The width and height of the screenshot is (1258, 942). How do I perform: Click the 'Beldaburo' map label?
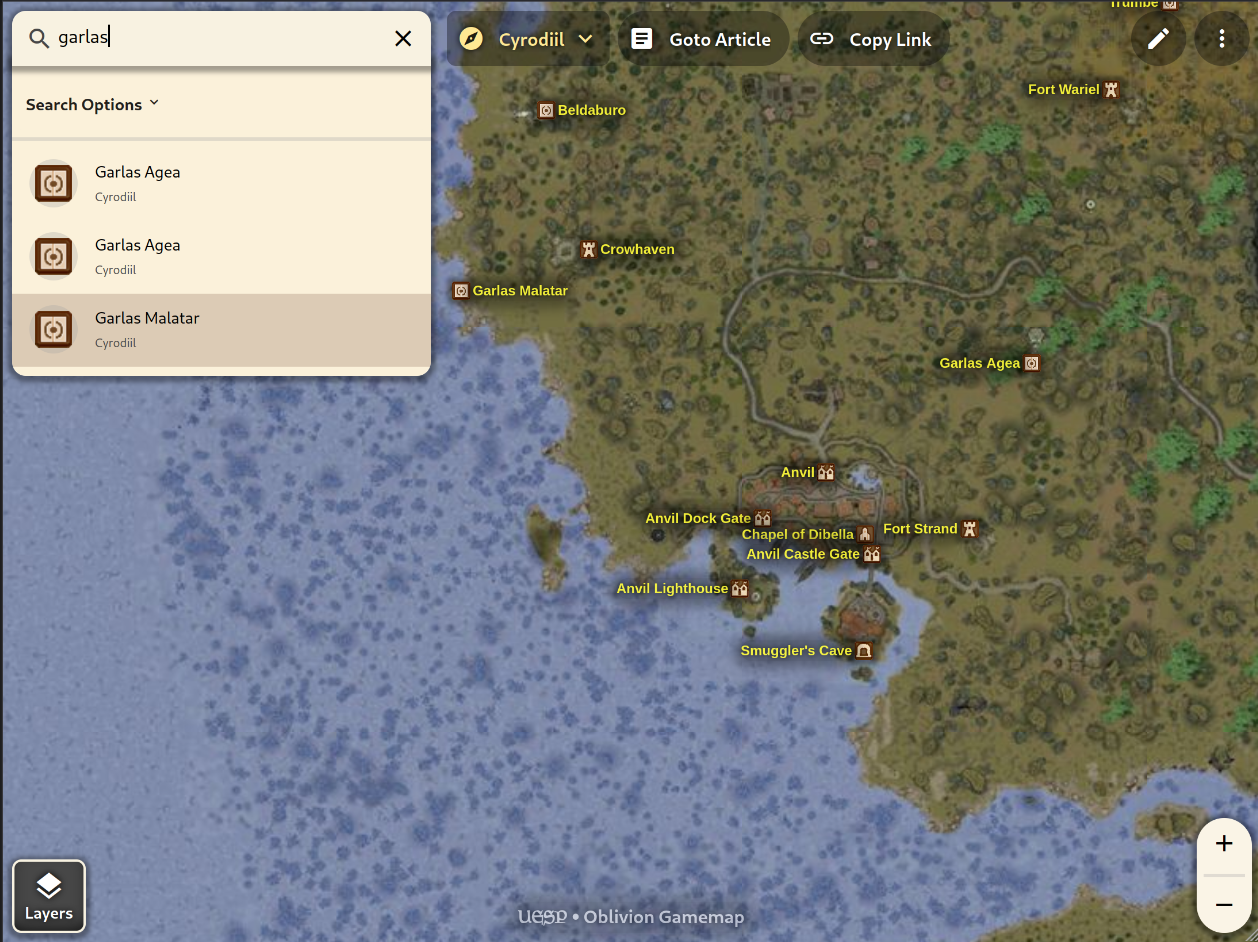click(592, 110)
